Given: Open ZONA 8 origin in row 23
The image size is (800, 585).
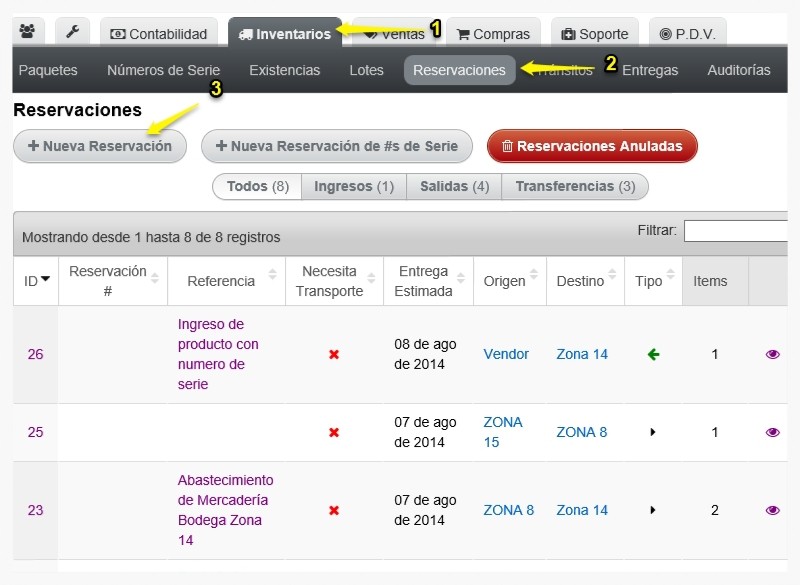Looking at the screenshot, I should (x=509, y=510).
